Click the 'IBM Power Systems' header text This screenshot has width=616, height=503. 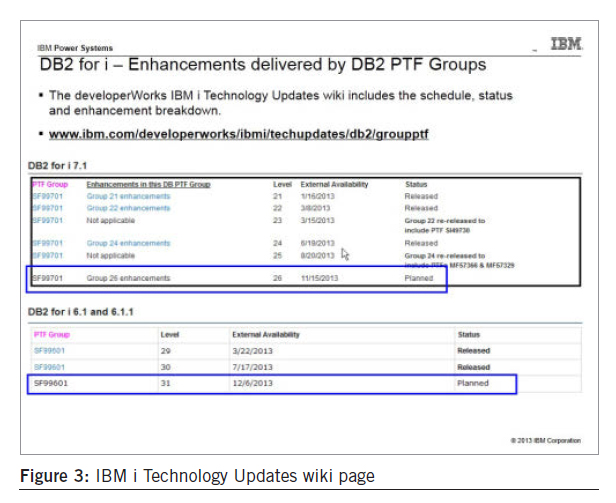pos(75,48)
